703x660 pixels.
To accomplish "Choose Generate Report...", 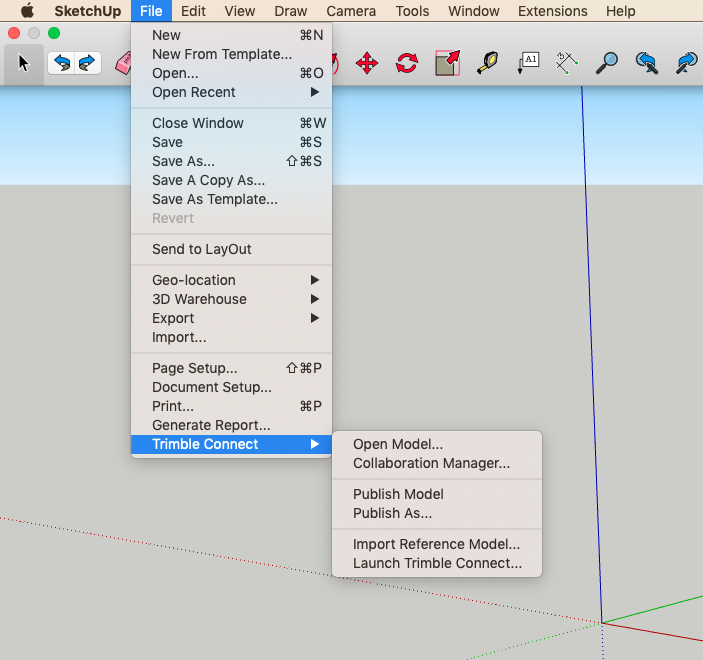I will [x=231, y=425].
